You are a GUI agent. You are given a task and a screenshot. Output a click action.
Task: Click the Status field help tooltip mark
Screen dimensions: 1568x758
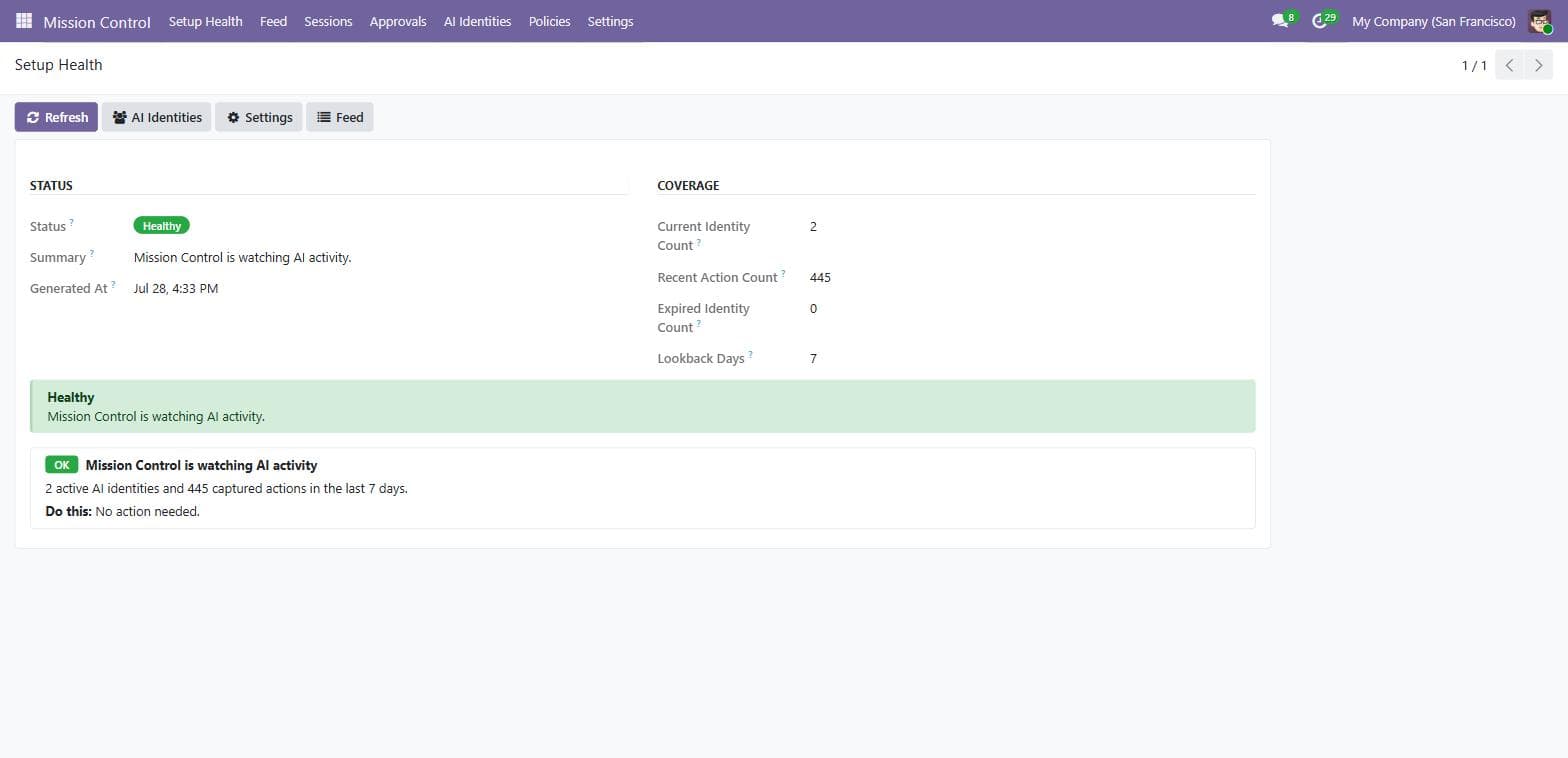[x=71, y=222]
